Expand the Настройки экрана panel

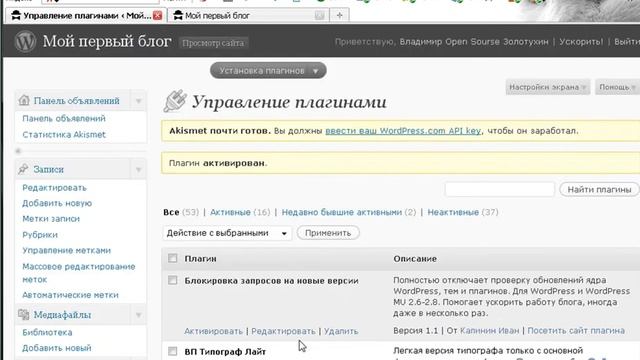click(x=547, y=87)
